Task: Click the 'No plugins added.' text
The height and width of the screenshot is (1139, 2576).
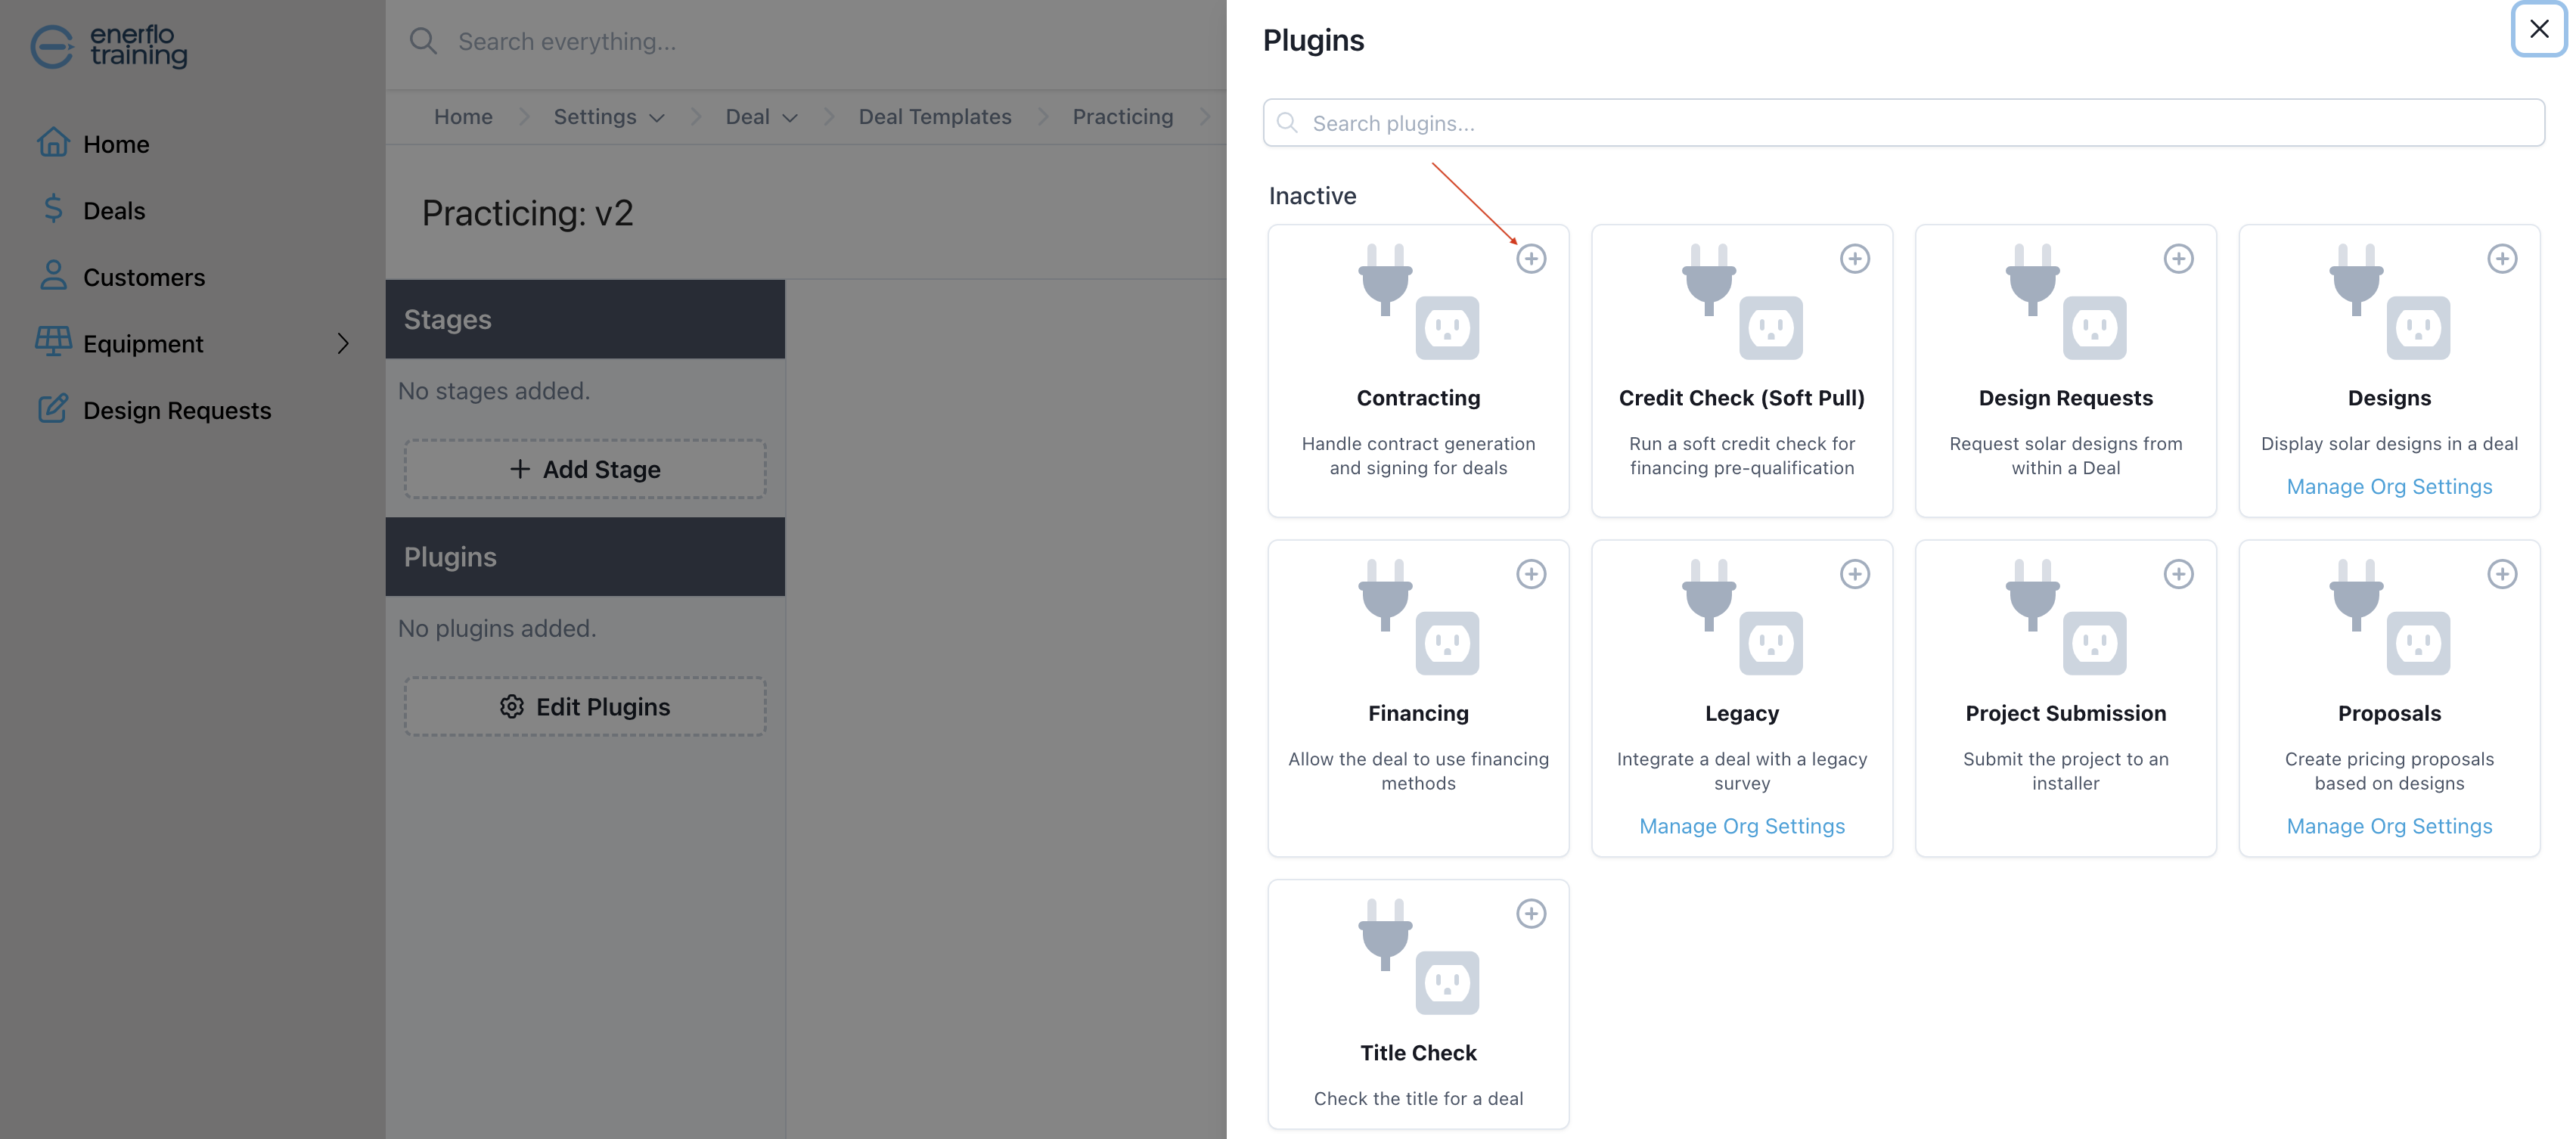Action: [x=497, y=629]
